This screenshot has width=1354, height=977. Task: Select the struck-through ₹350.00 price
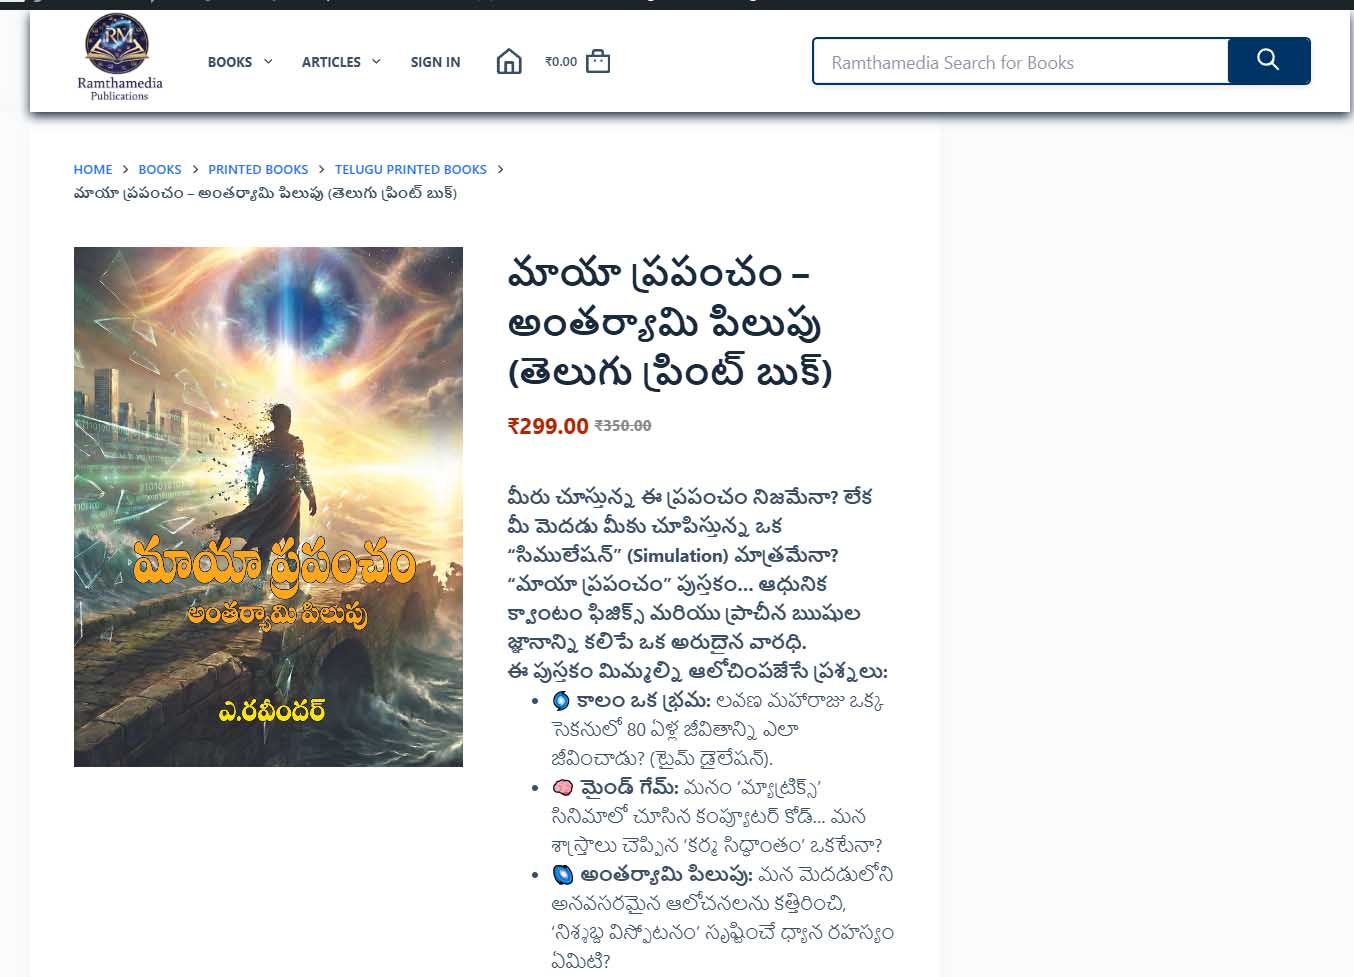pos(623,426)
